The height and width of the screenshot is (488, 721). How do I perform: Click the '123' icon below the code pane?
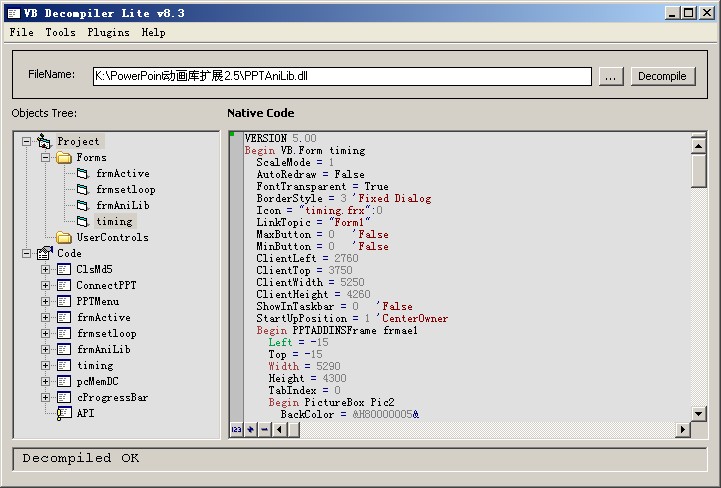236,430
